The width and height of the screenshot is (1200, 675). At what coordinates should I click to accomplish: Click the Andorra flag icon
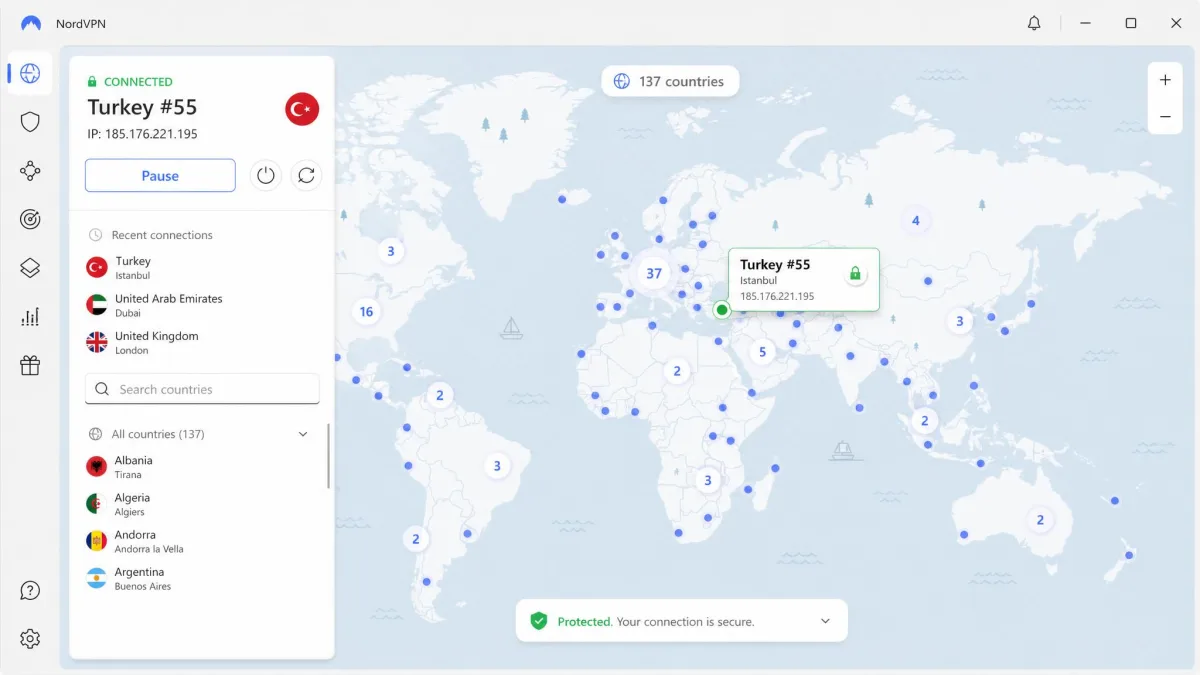97,541
